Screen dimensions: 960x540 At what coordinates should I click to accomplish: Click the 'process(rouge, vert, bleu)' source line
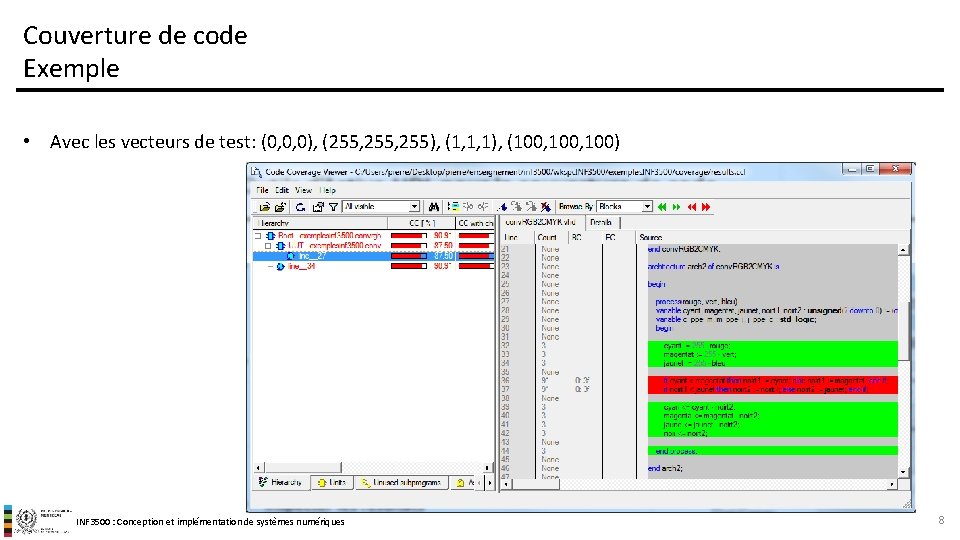click(x=696, y=301)
